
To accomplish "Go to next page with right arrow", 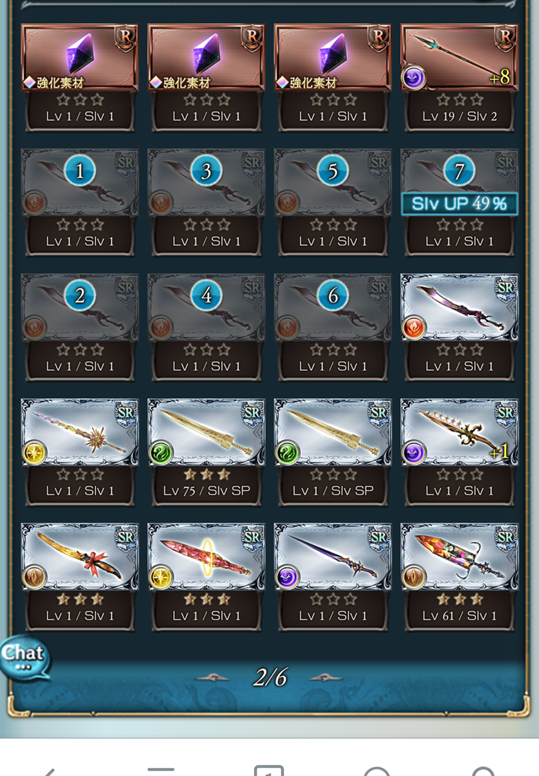I will click(325, 678).
